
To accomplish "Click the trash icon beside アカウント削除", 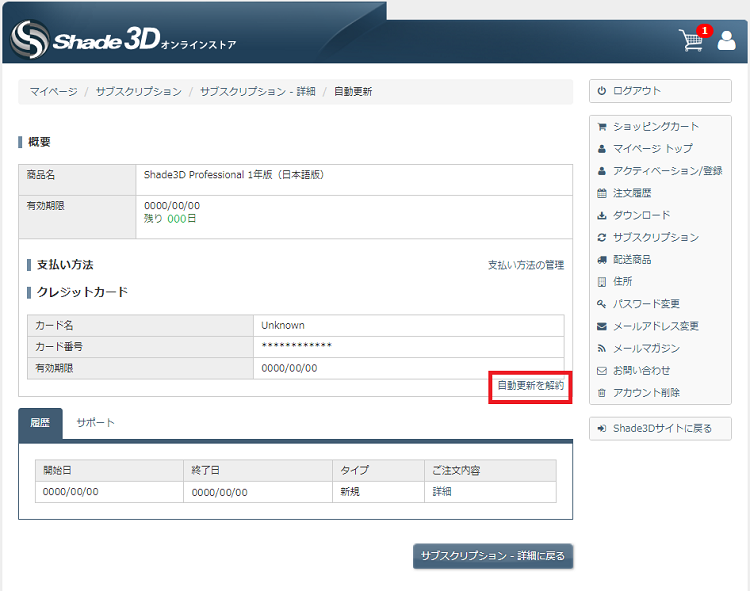I will [x=602, y=393].
